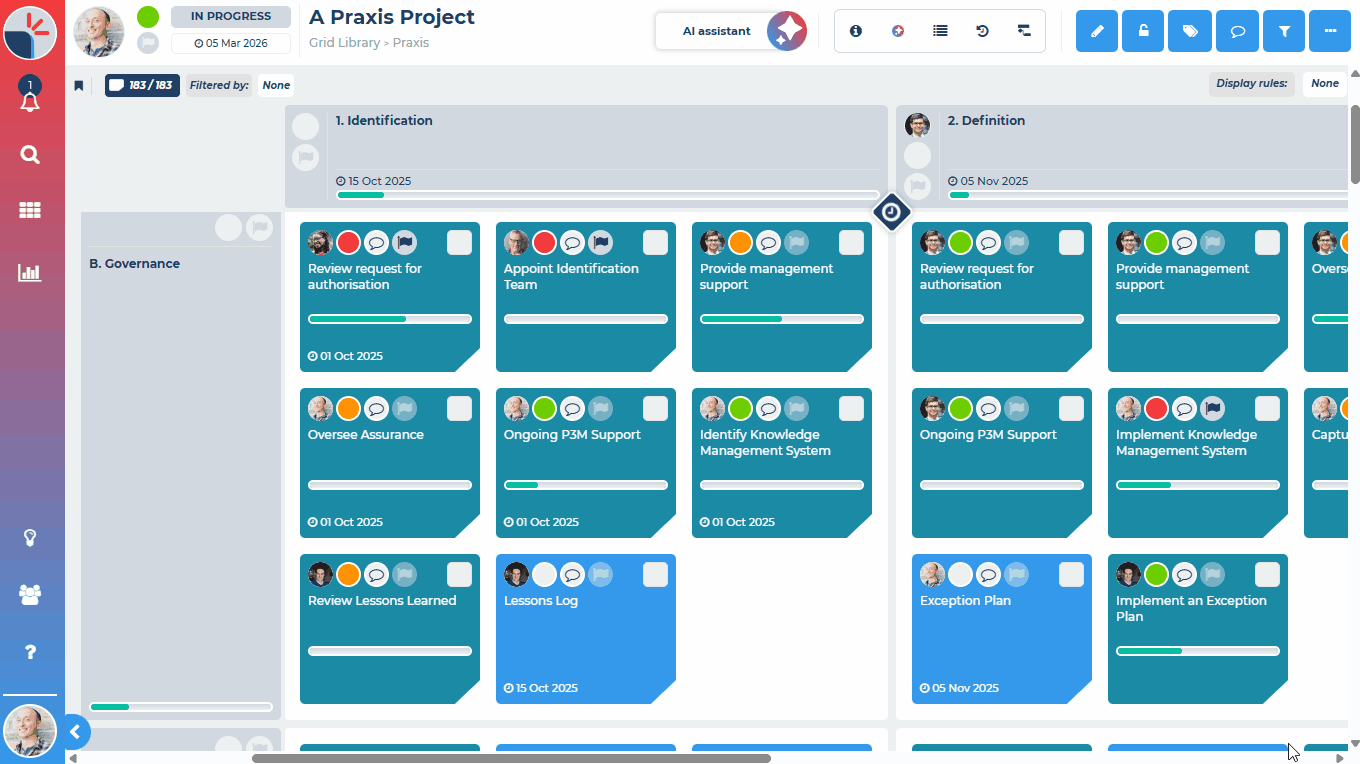This screenshot has width=1360, height=764.
Task: Open the ellipsis more-options menu
Action: 1330,31
